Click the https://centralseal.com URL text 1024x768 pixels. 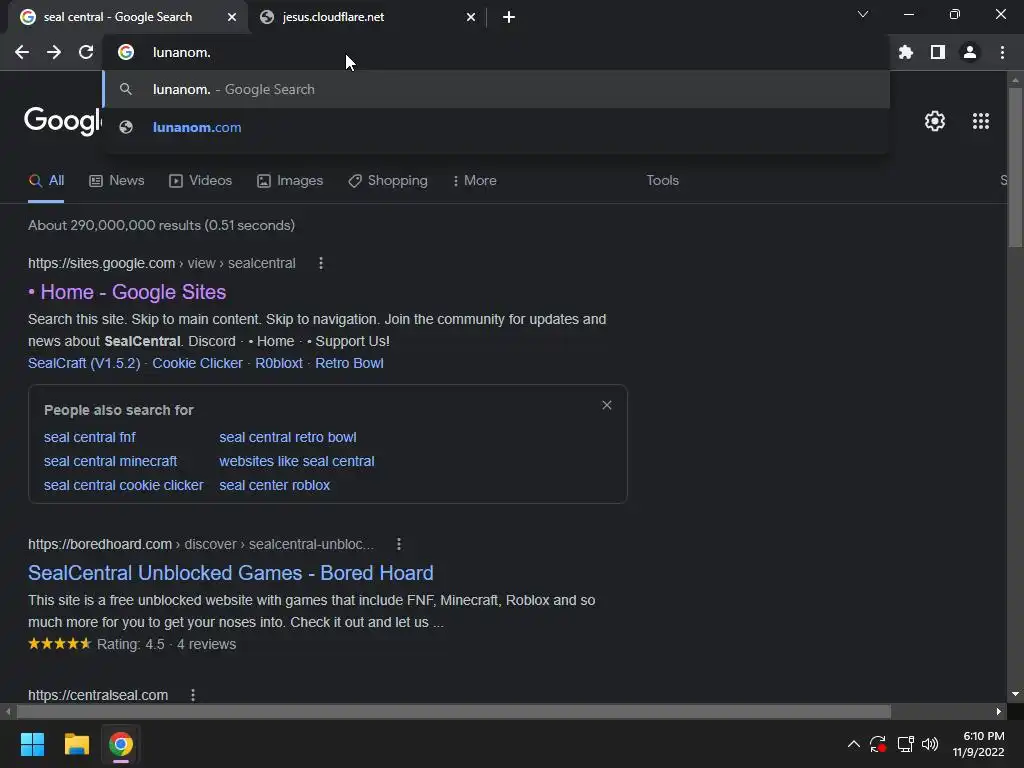[98, 695]
